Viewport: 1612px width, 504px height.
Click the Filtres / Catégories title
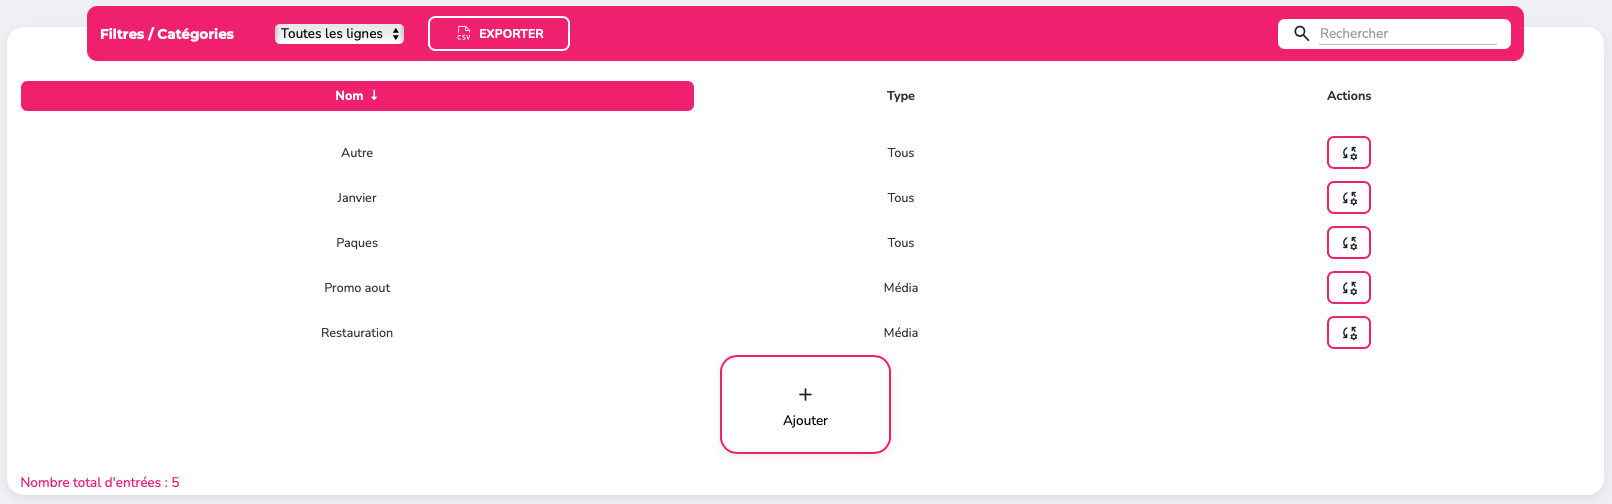tap(167, 34)
